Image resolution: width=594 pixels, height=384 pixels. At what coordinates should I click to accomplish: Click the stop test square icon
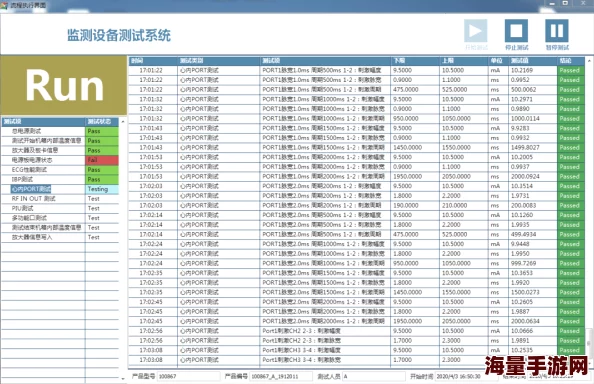(516, 31)
